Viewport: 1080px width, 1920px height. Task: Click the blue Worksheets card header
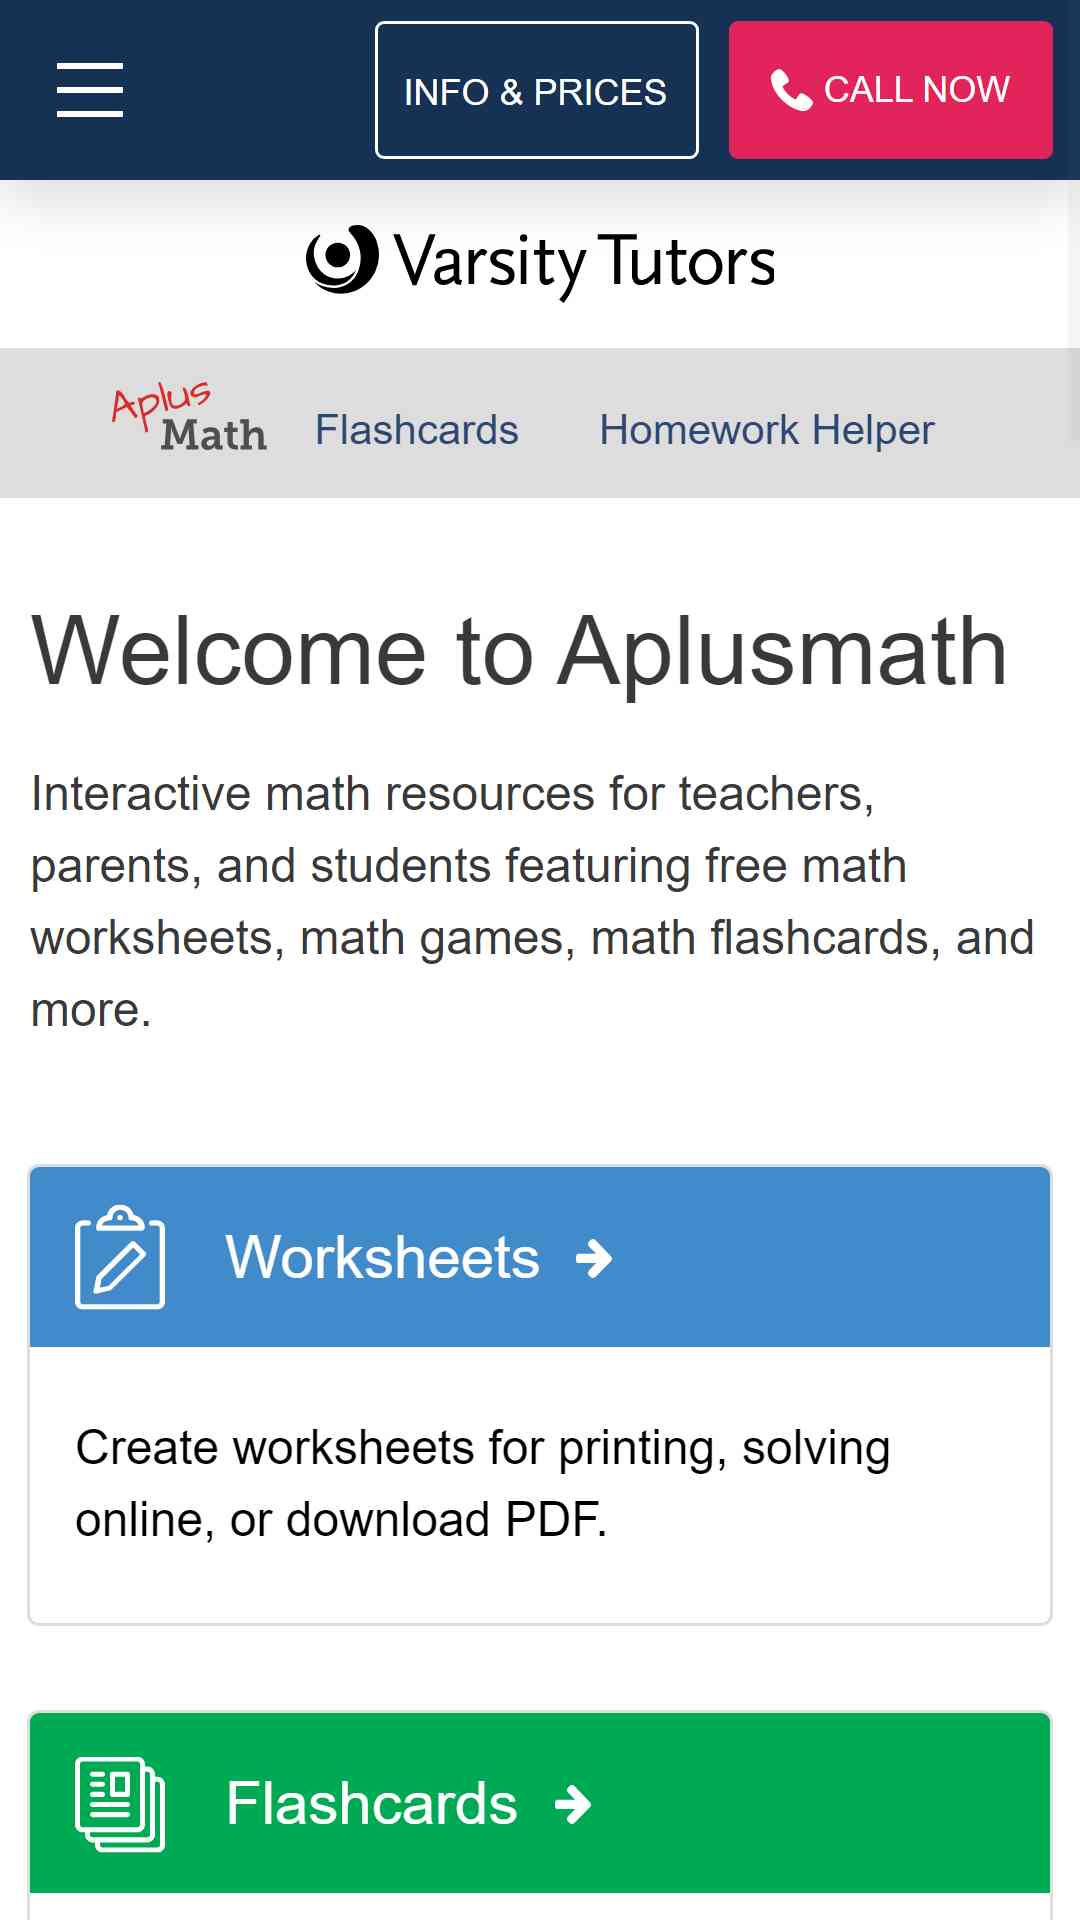click(540, 1257)
